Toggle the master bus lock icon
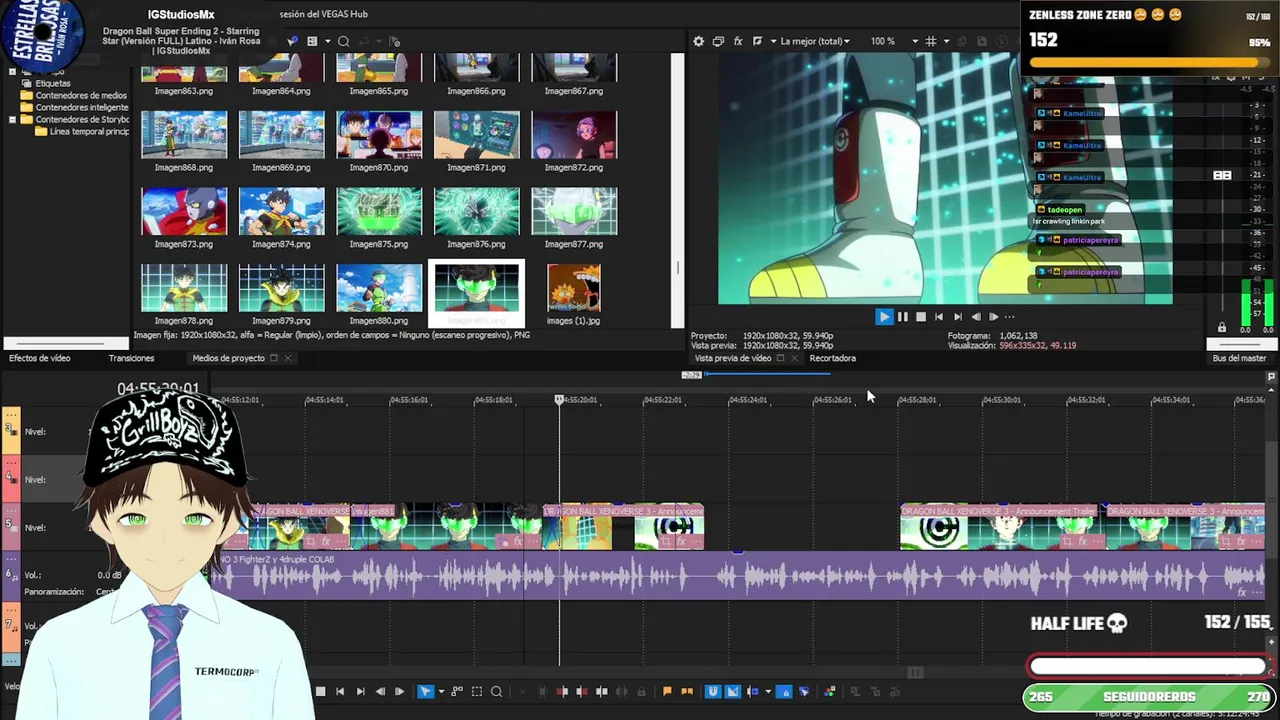Viewport: 1280px width, 720px height. pyautogui.click(x=1221, y=327)
